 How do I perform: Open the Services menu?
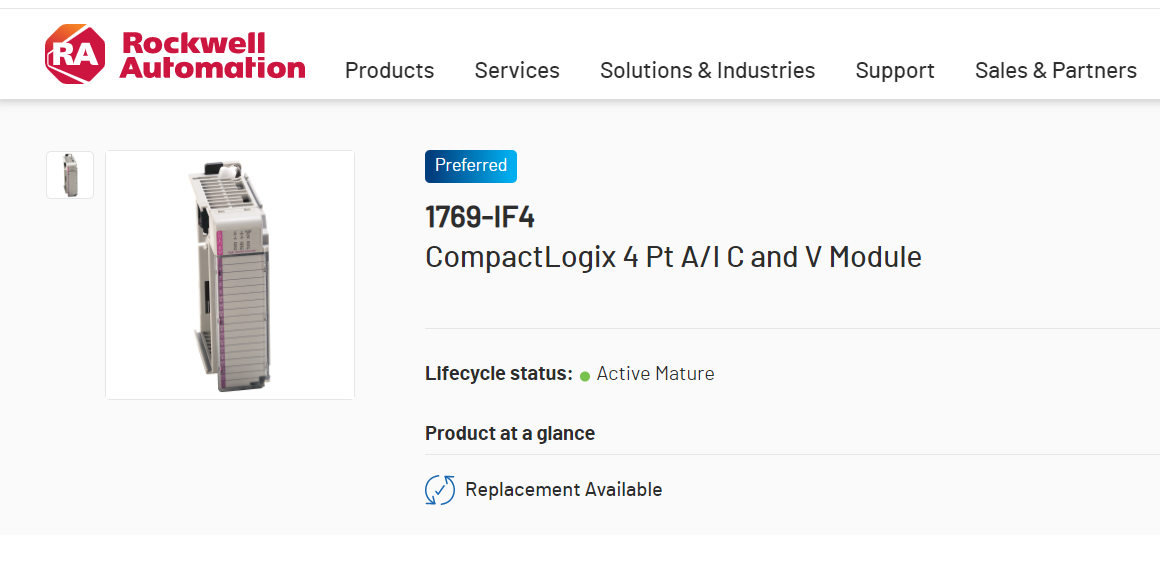click(516, 70)
